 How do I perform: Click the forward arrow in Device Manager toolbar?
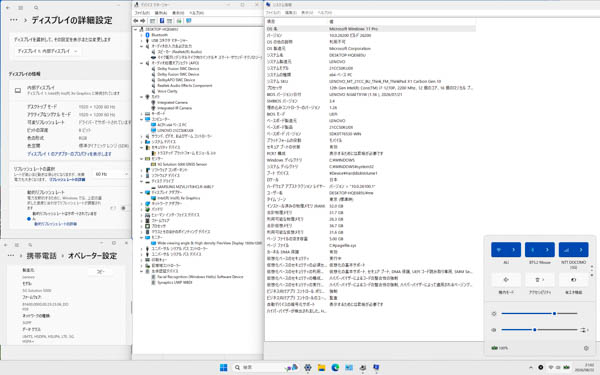[x=143, y=21]
